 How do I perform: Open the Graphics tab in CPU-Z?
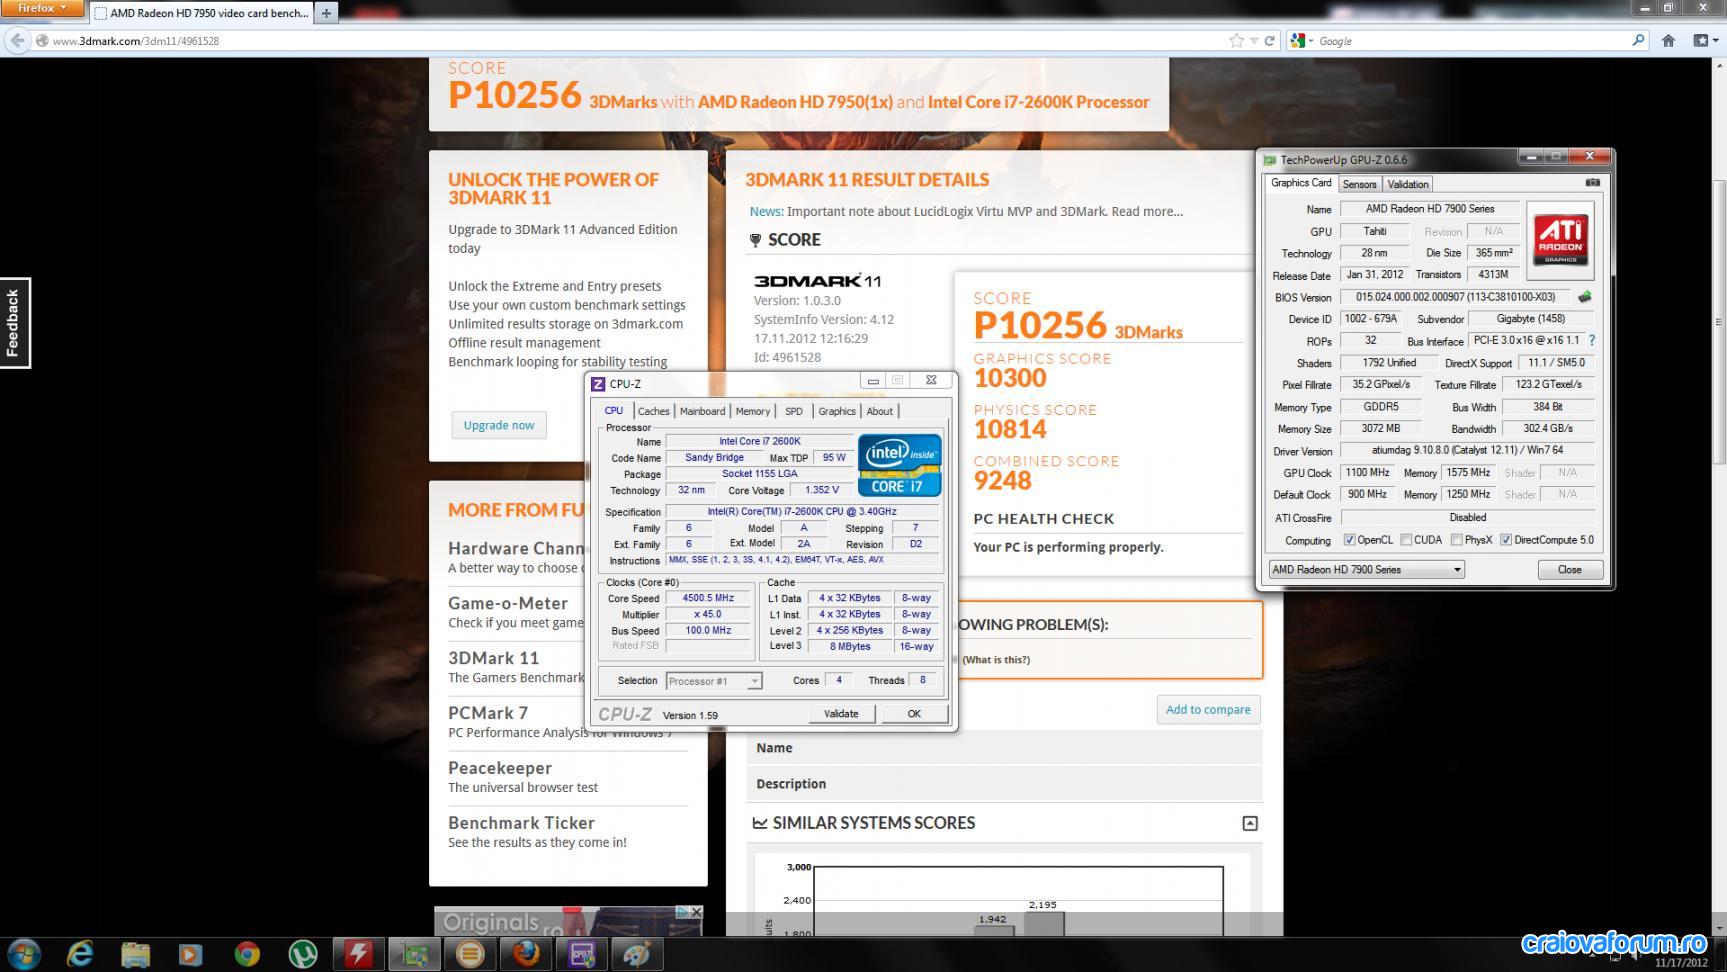837,411
